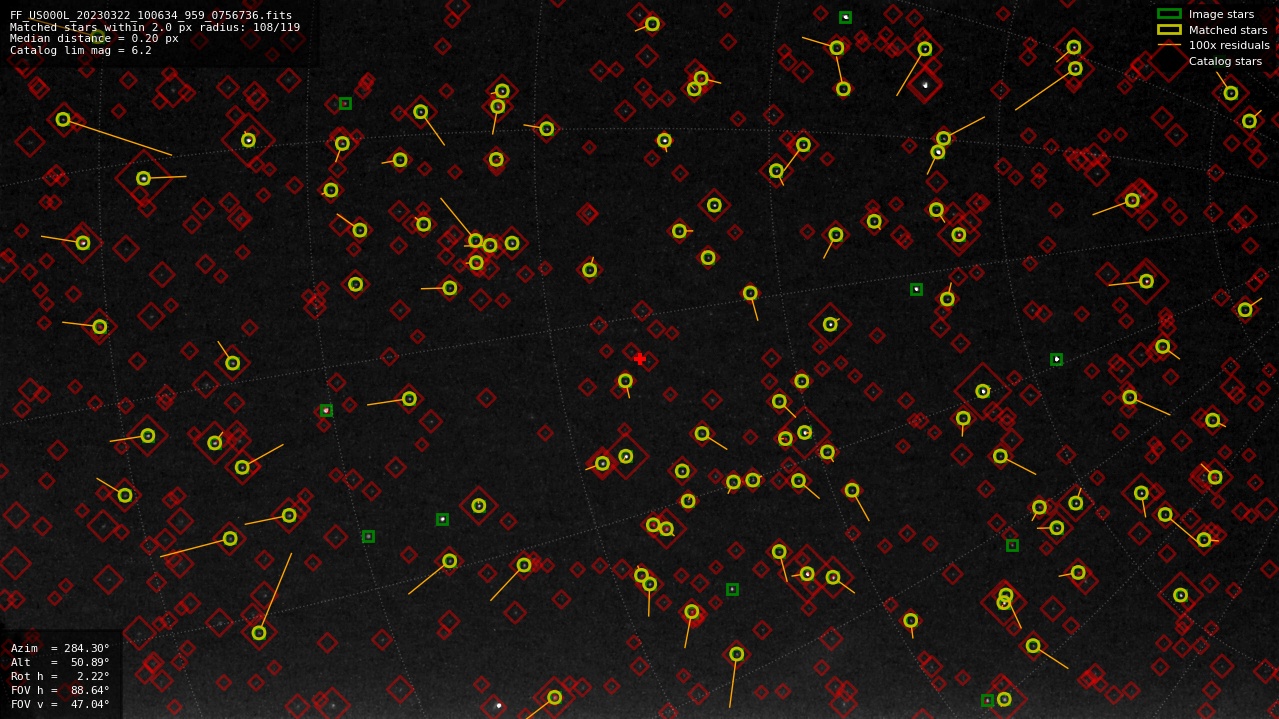Select the 'Catalog lim mag = 6.2' text
Image resolution: width=1279 pixels, height=719 pixels.
click(x=81, y=50)
